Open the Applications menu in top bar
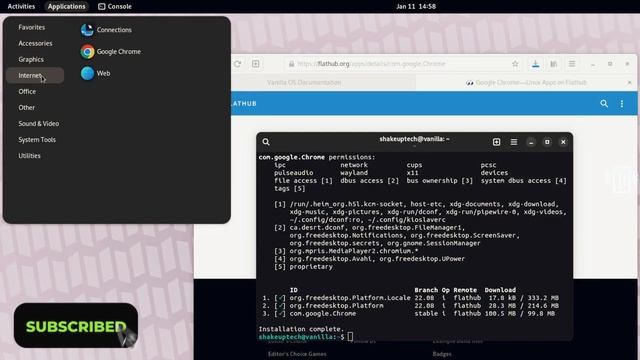The width and height of the screenshot is (640, 360). [67, 6]
